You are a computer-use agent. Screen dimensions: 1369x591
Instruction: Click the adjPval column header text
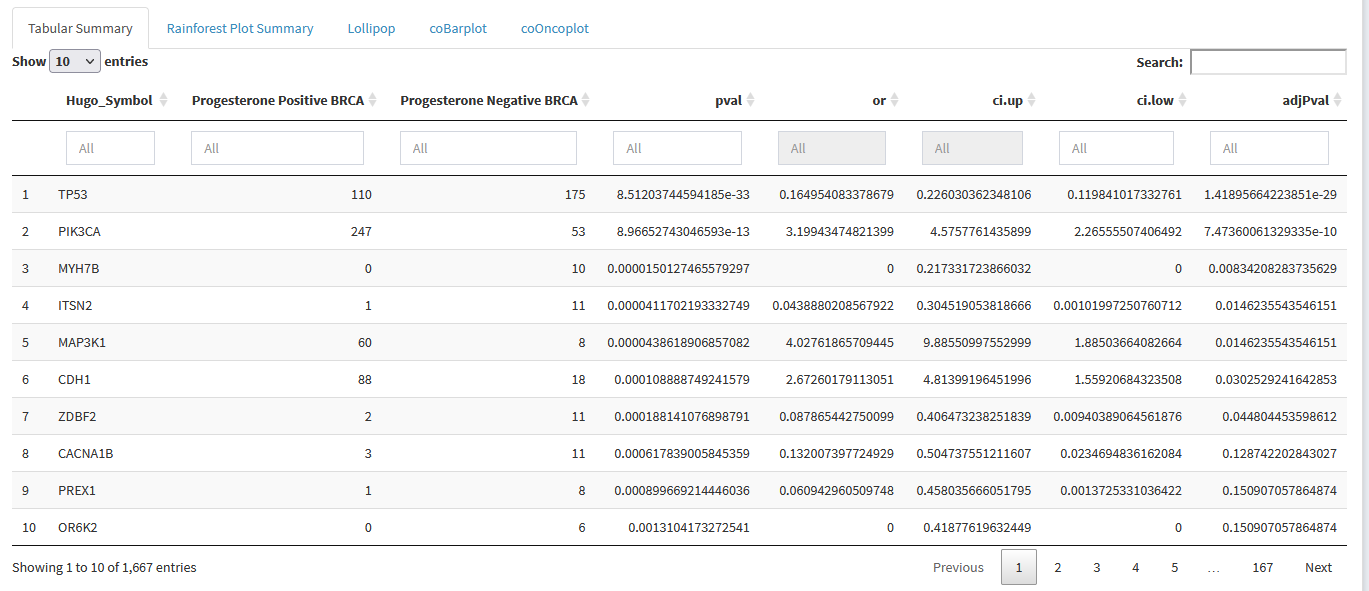[1306, 100]
